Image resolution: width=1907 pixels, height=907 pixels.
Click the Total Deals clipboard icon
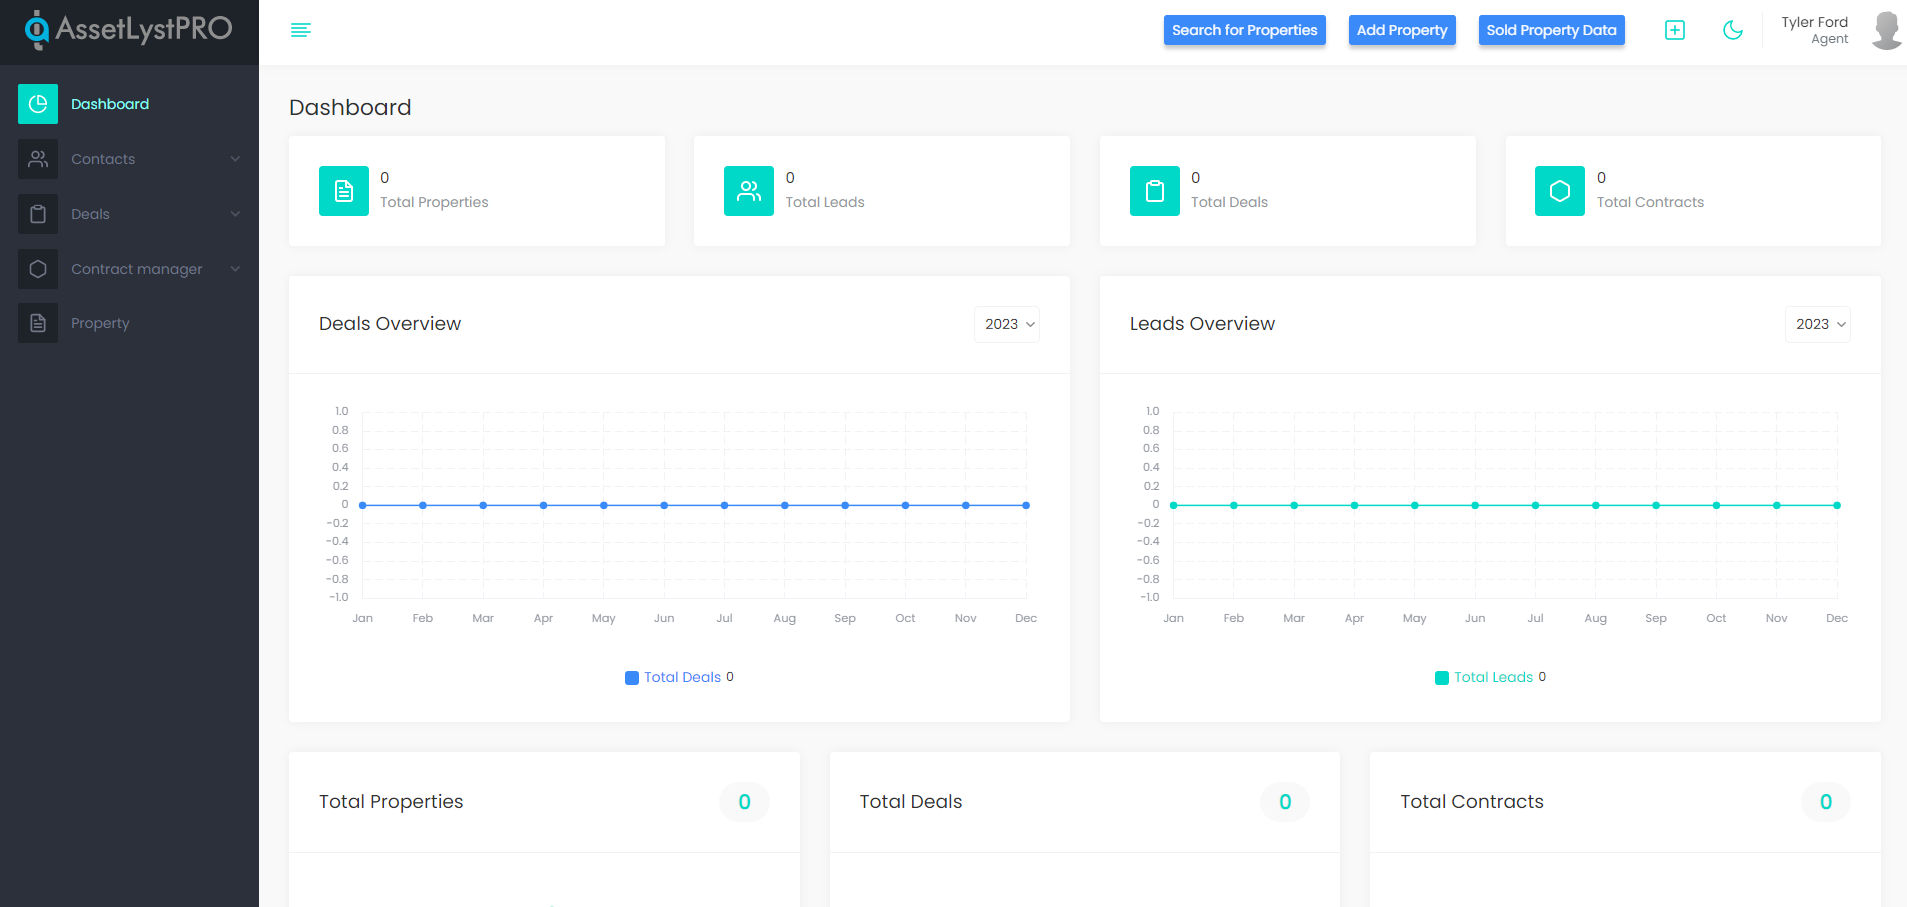point(1154,191)
